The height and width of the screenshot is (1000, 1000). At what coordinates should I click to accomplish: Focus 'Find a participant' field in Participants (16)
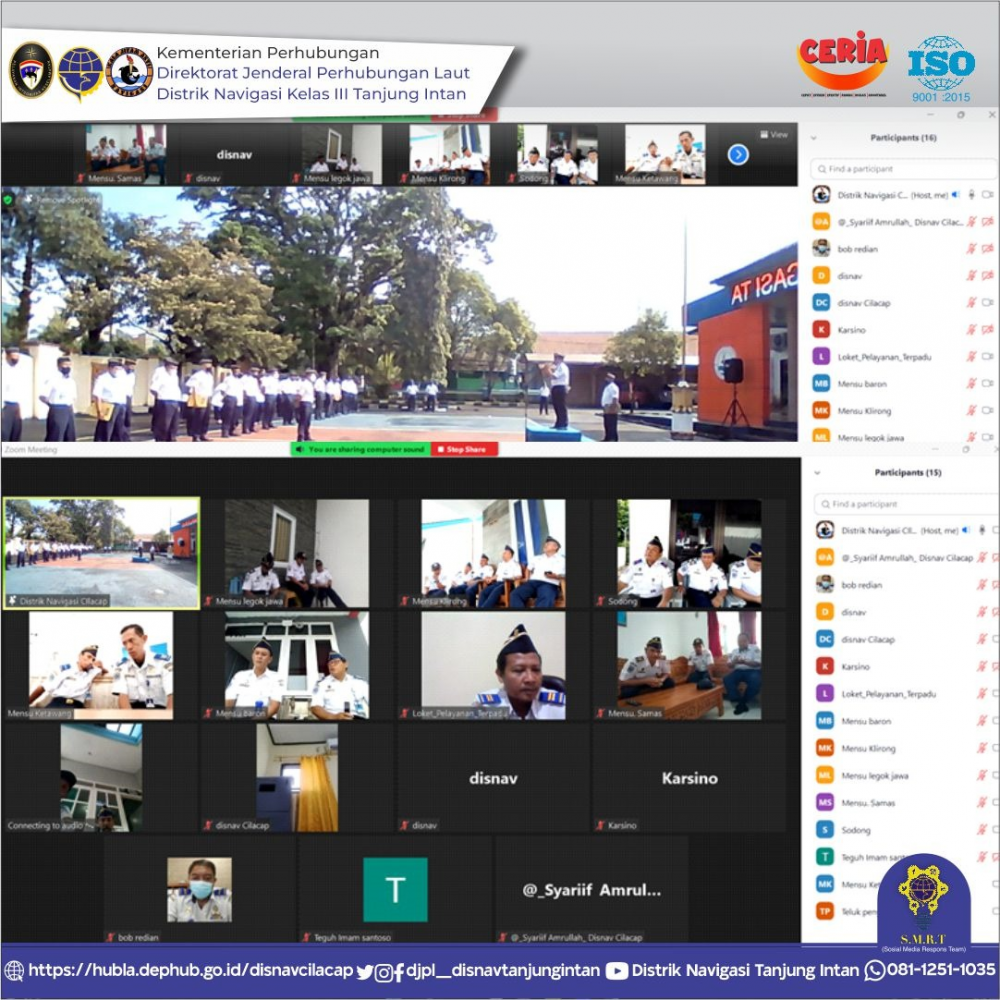[x=903, y=169]
